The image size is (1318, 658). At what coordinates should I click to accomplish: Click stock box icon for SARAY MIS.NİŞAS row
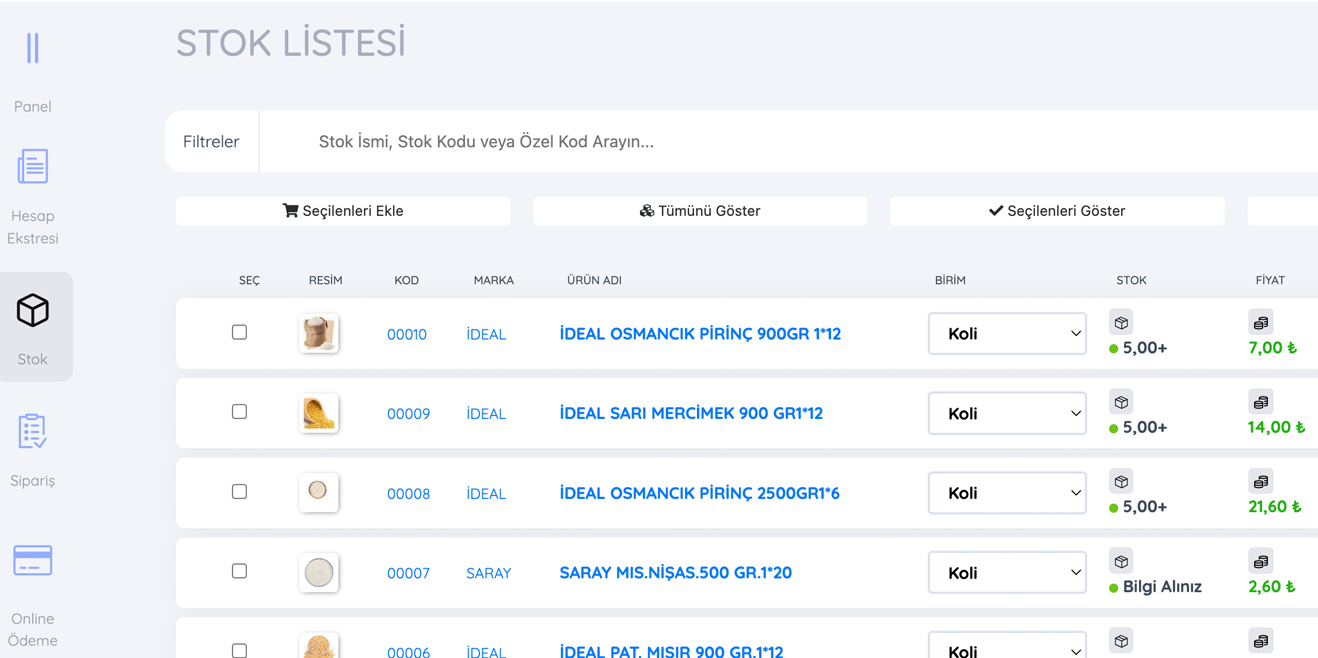click(1121, 562)
